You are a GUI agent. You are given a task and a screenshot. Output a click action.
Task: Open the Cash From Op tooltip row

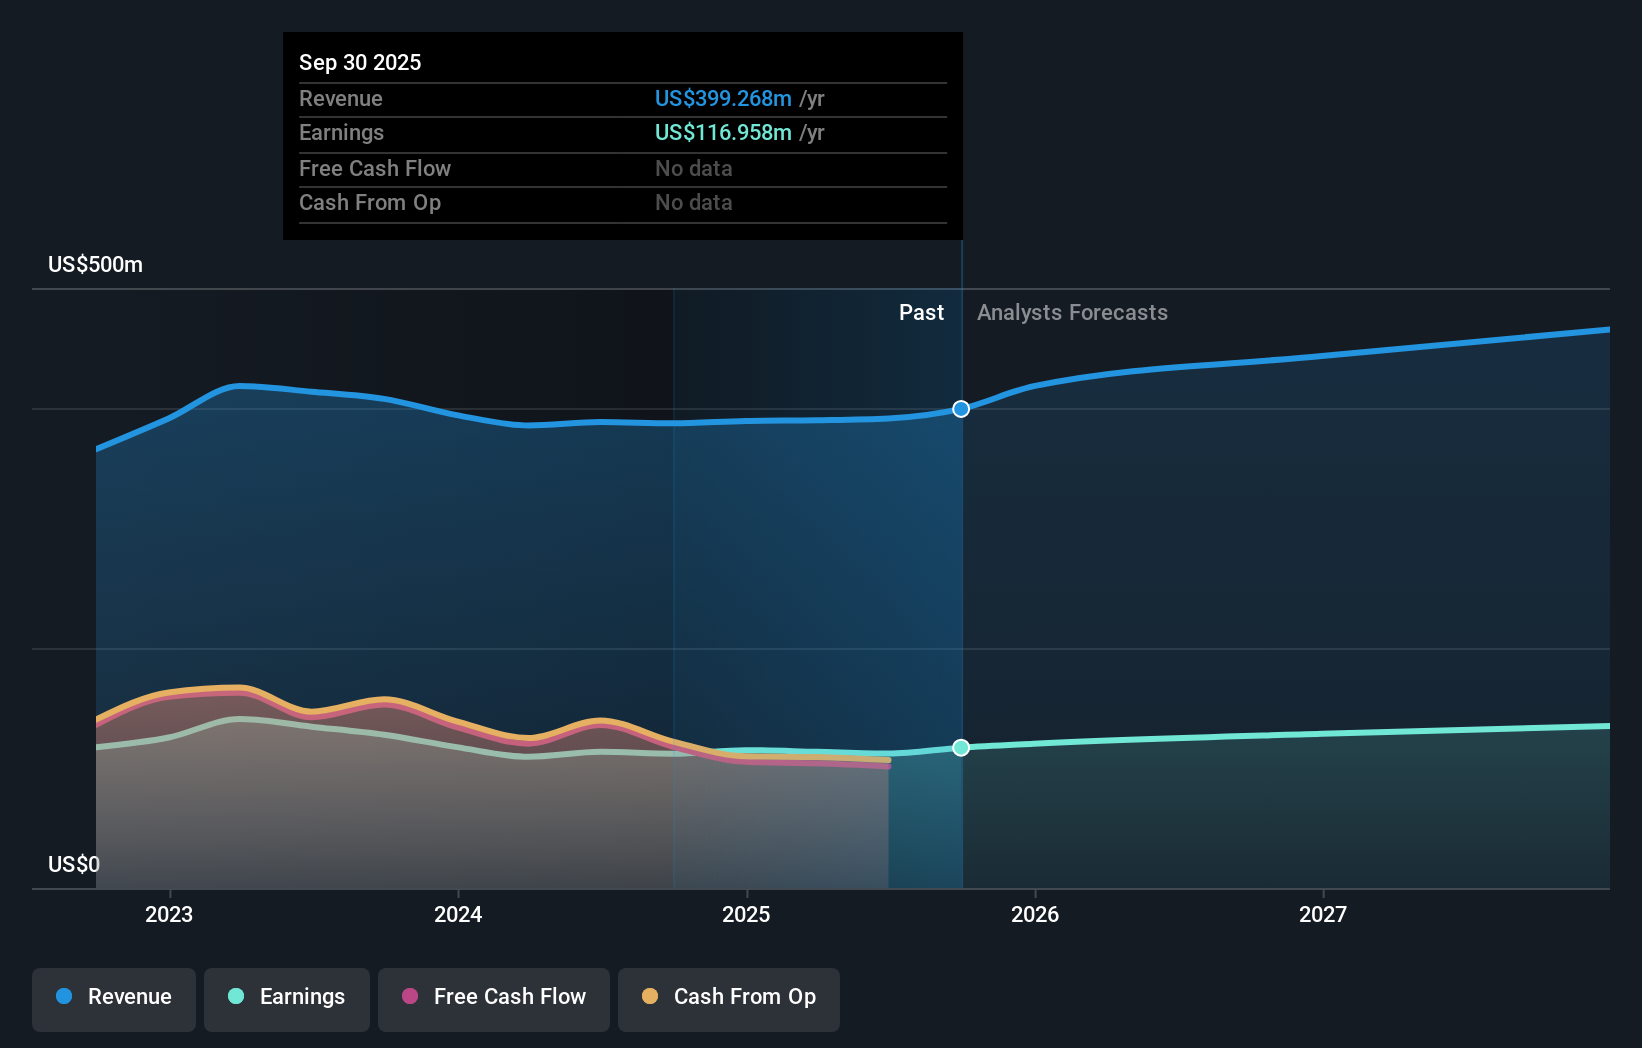pyautogui.click(x=370, y=202)
